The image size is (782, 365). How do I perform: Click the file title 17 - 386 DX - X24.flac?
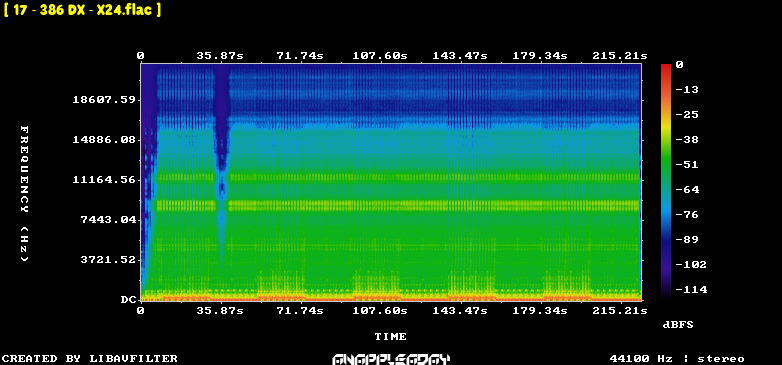(x=82, y=10)
